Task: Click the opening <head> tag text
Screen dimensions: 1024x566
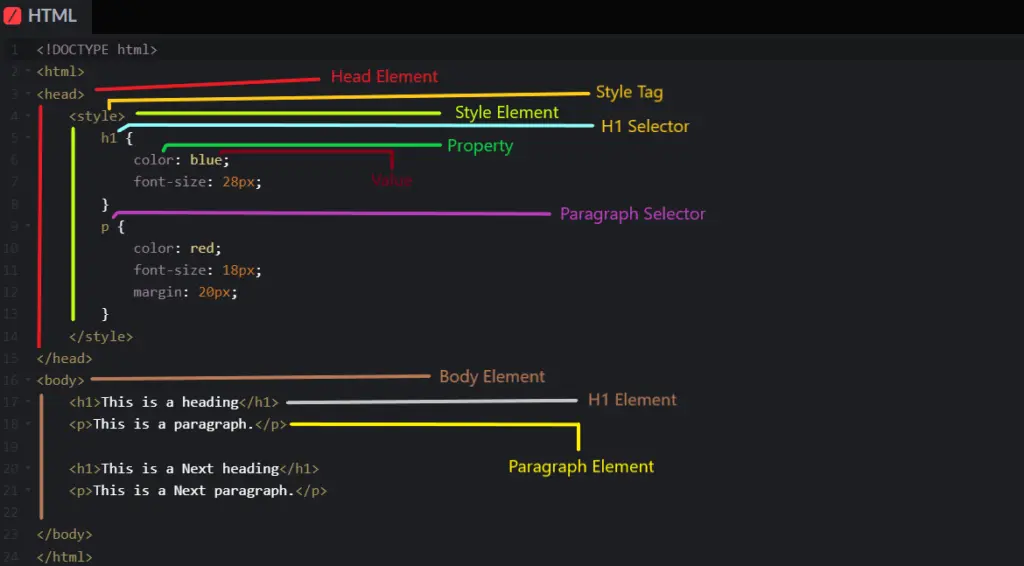Action: point(61,94)
